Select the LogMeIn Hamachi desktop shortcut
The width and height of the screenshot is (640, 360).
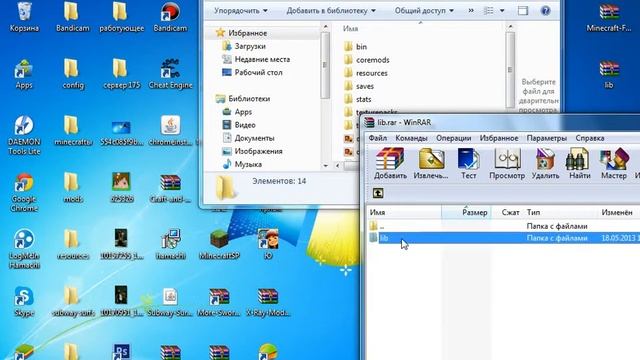point(24,249)
